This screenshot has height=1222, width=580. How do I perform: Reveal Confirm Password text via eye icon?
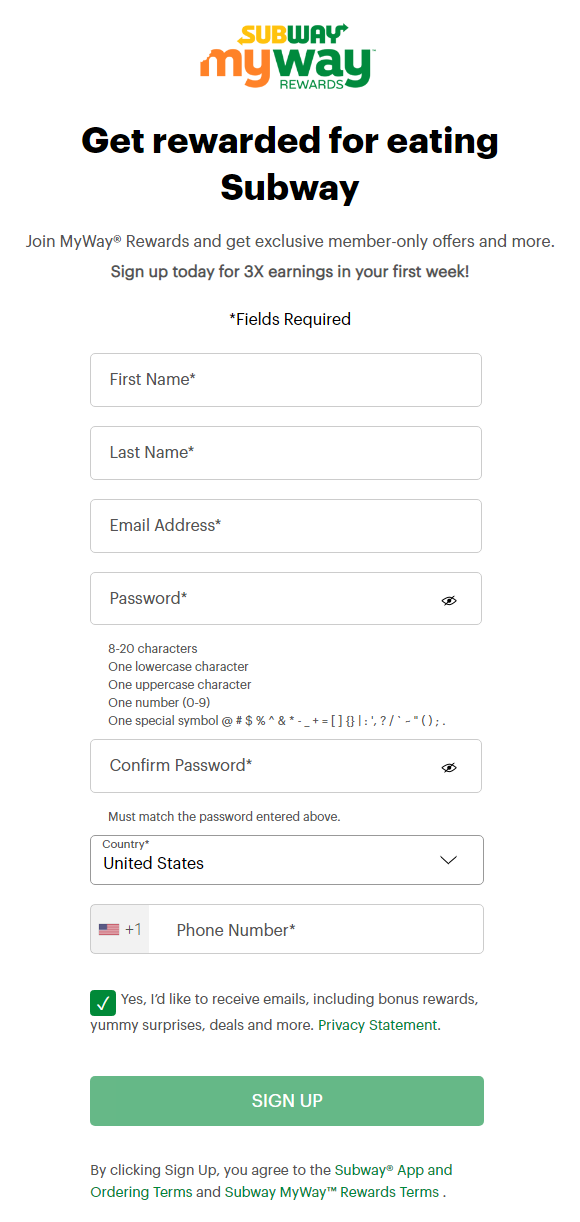449,767
